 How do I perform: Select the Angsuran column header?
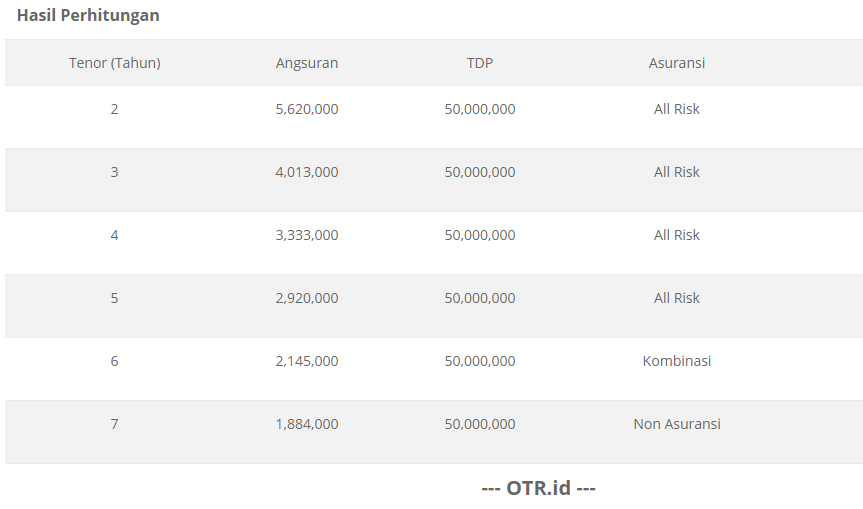click(307, 63)
